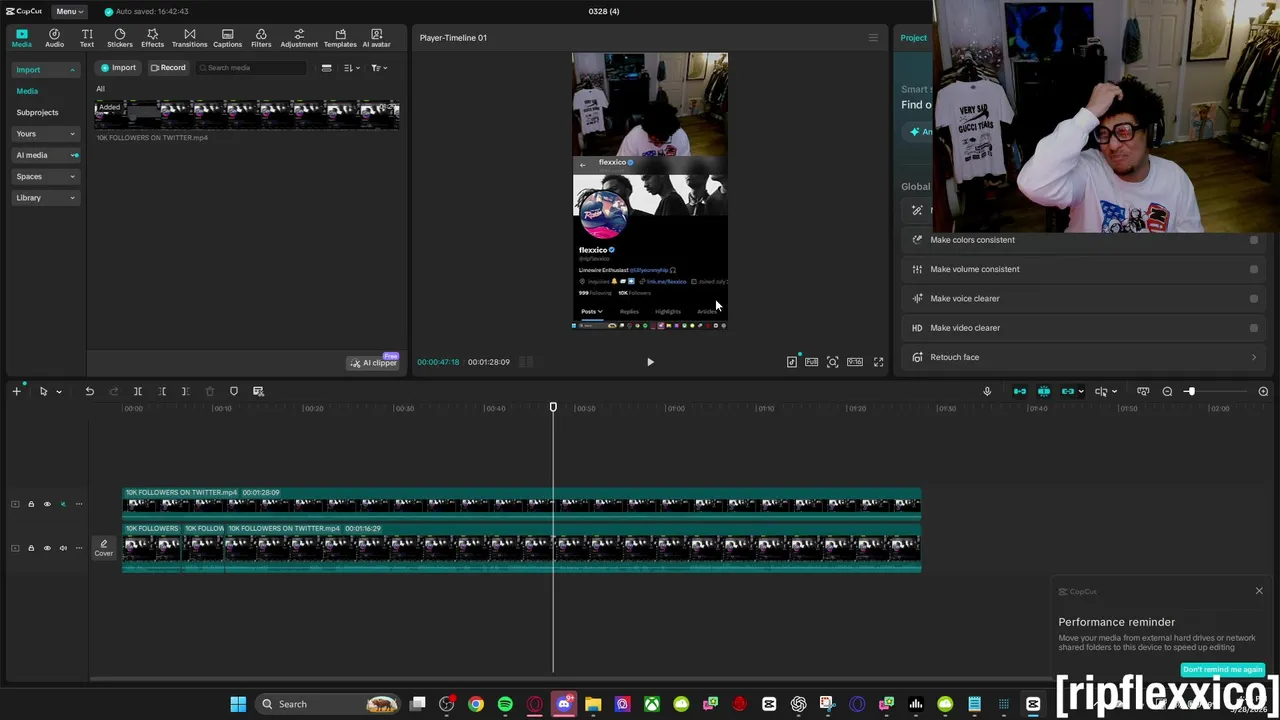Open the AI avatar panel
The width and height of the screenshot is (1280, 720).
click(376, 38)
